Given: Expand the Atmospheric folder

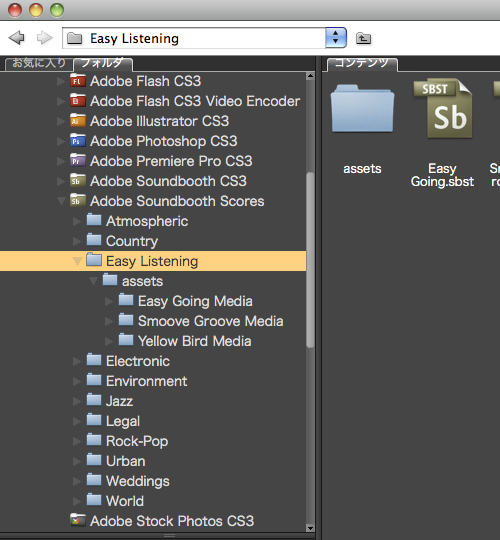Looking at the screenshot, I should point(77,221).
